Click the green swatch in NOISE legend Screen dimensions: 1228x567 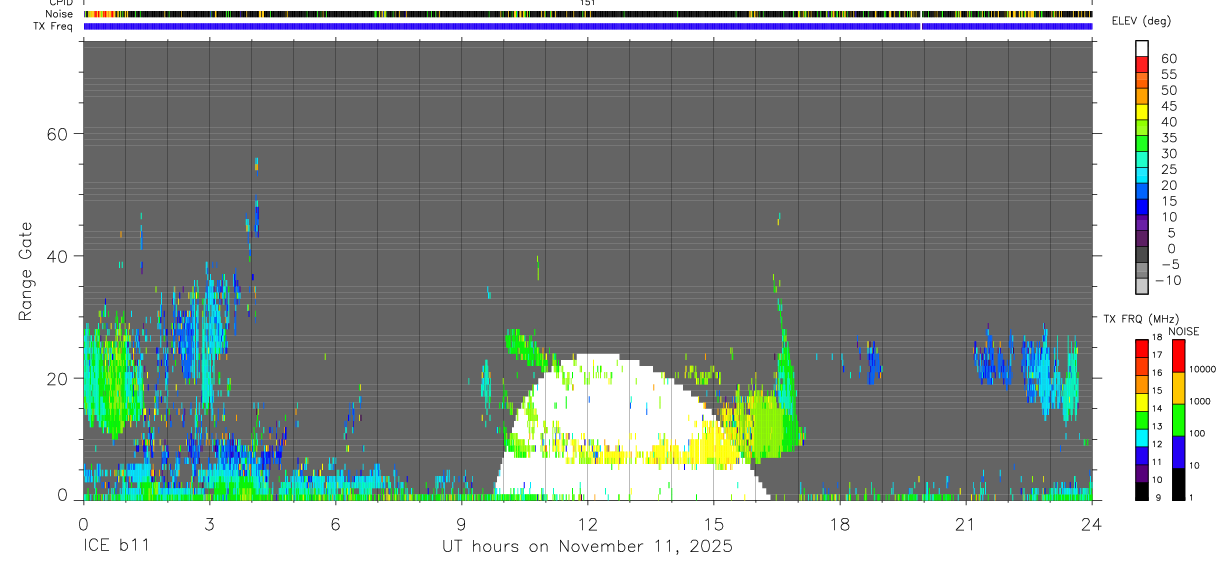click(1178, 420)
